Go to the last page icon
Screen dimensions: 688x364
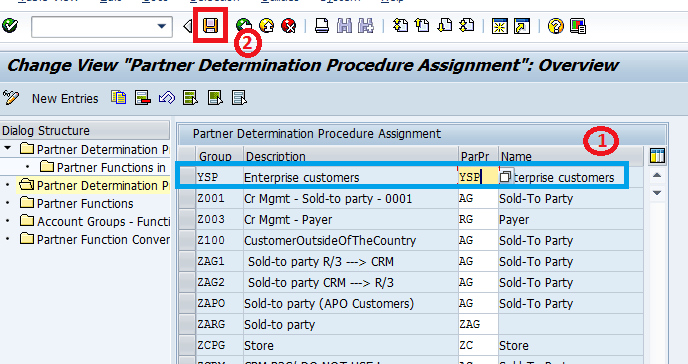466,26
